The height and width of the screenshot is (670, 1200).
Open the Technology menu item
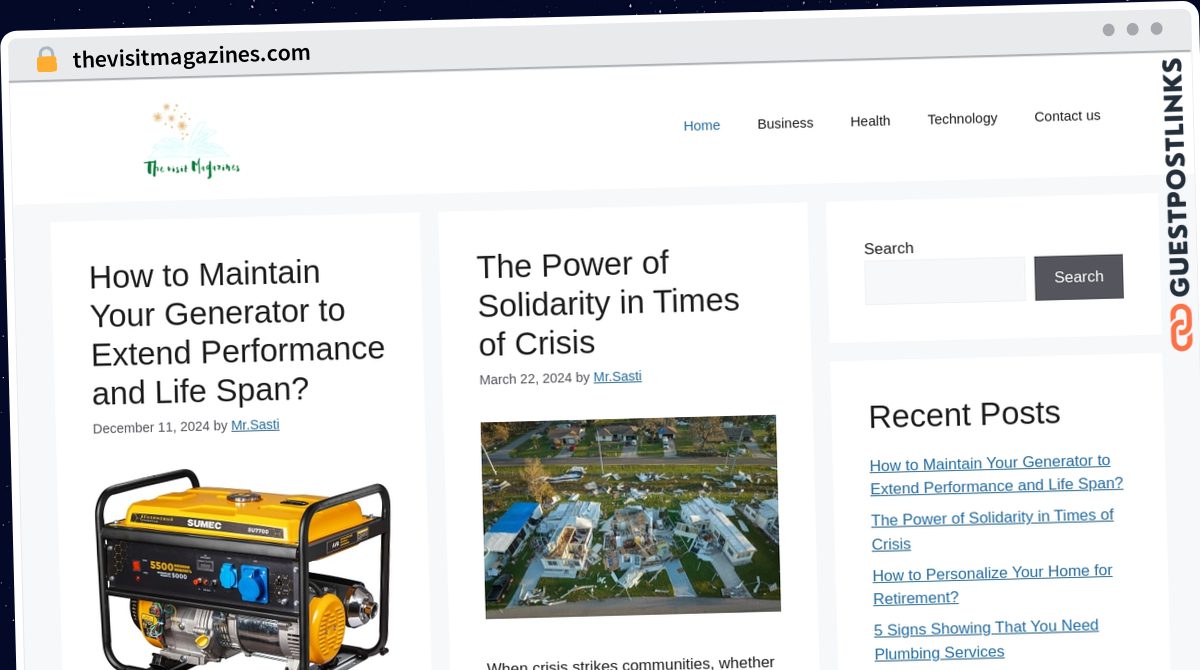click(x=962, y=119)
